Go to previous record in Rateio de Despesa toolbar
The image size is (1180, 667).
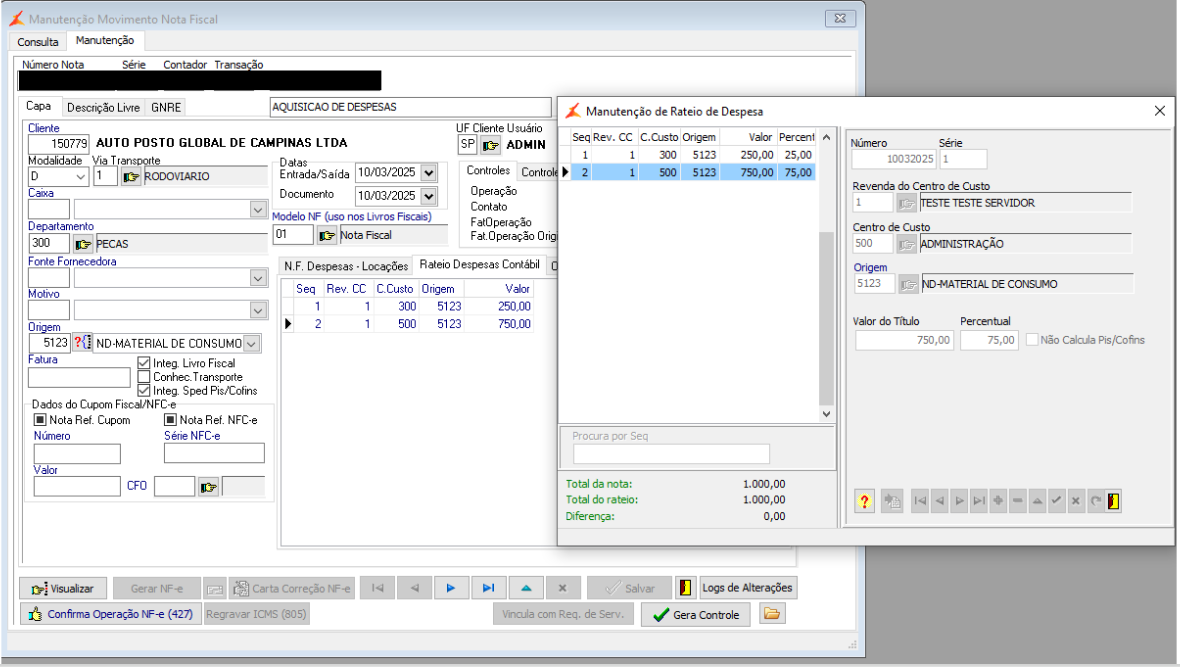coord(939,501)
